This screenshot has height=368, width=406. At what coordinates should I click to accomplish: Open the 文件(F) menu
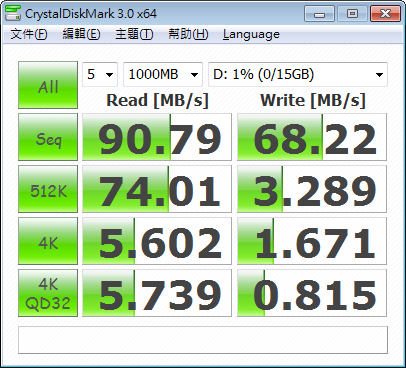[29, 34]
